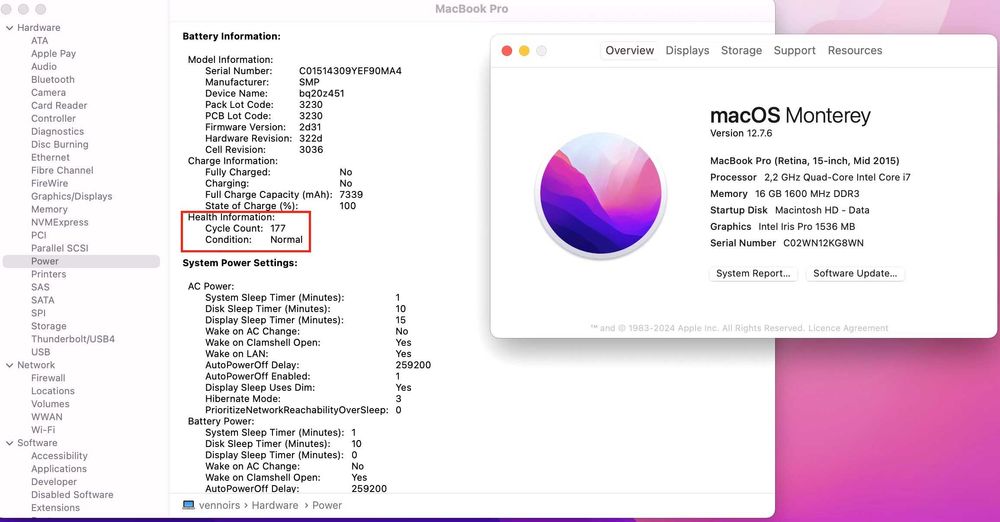The height and width of the screenshot is (522, 1000).
Task: Switch to the Displays tab
Action: pos(687,50)
